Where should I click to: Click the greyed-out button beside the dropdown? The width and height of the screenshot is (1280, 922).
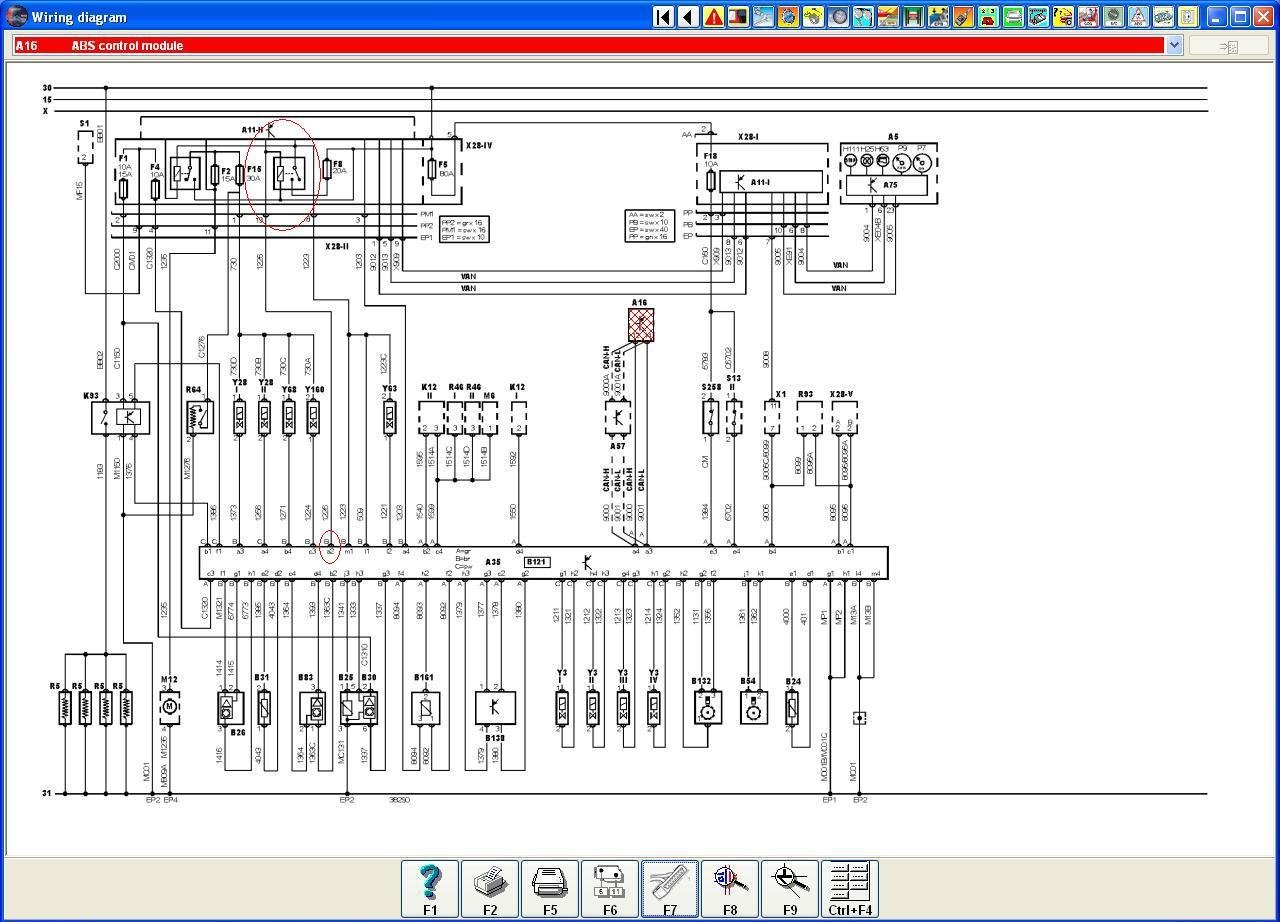click(x=1228, y=46)
